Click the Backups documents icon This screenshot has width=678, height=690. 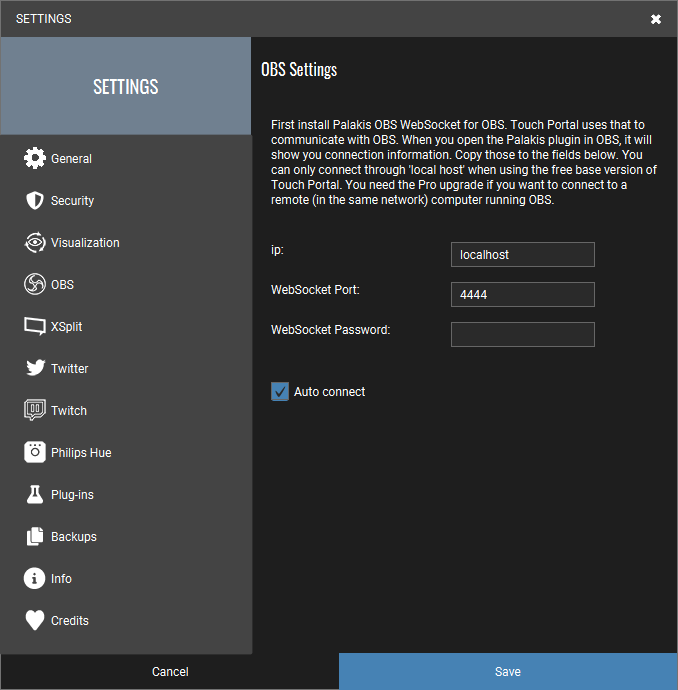[35, 536]
